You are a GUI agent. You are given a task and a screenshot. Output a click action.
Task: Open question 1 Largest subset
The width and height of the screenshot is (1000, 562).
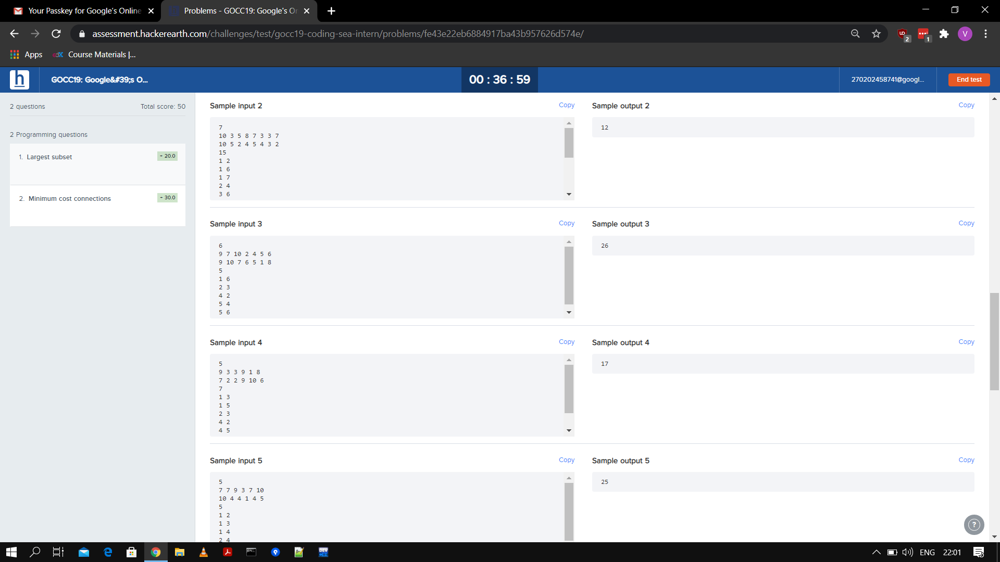point(98,164)
